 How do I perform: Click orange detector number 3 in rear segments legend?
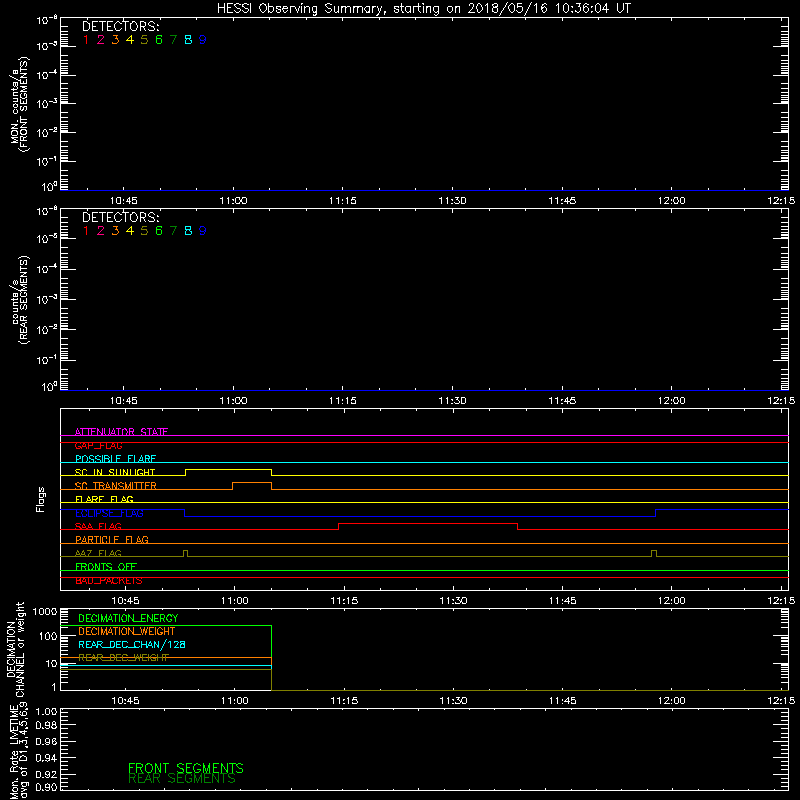(115, 231)
